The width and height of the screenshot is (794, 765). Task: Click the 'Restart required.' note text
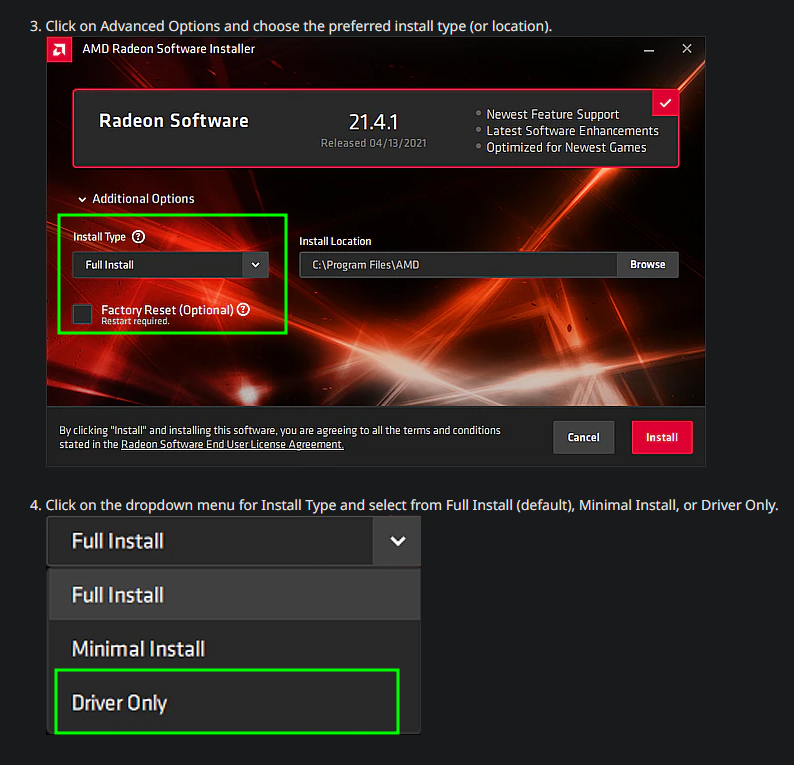(135, 321)
